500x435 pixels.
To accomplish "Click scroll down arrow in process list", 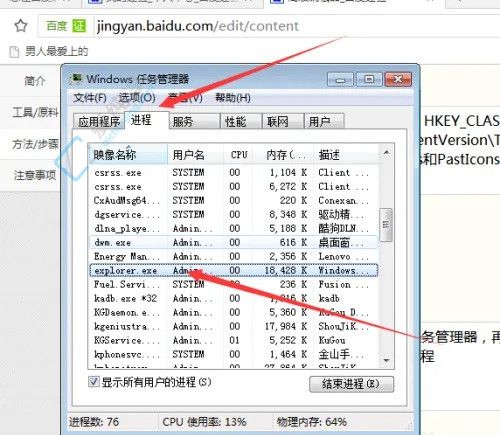I will (386, 361).
